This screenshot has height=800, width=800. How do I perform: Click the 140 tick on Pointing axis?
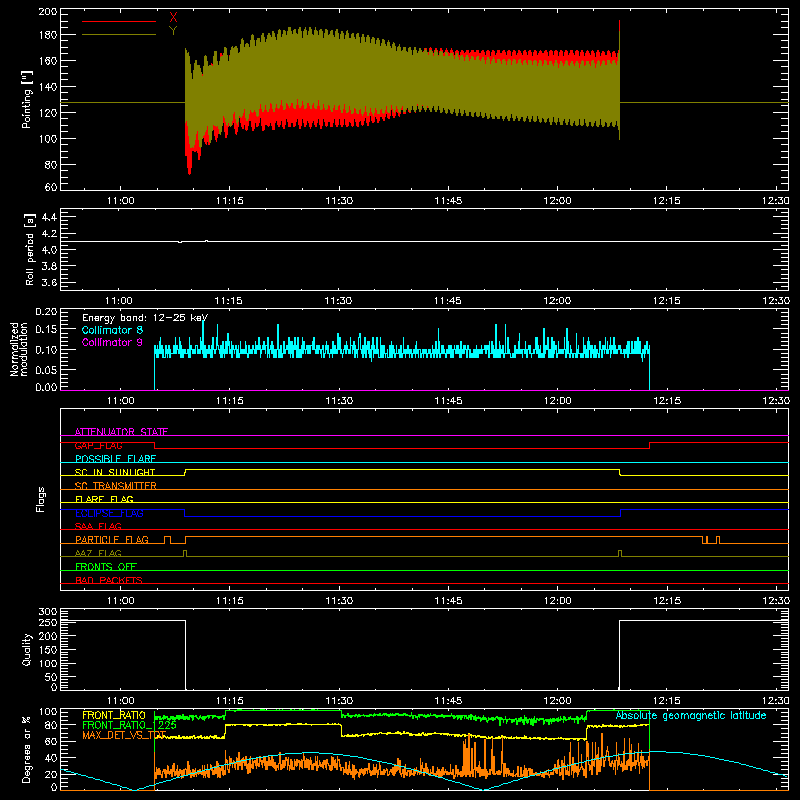[47, 87]
